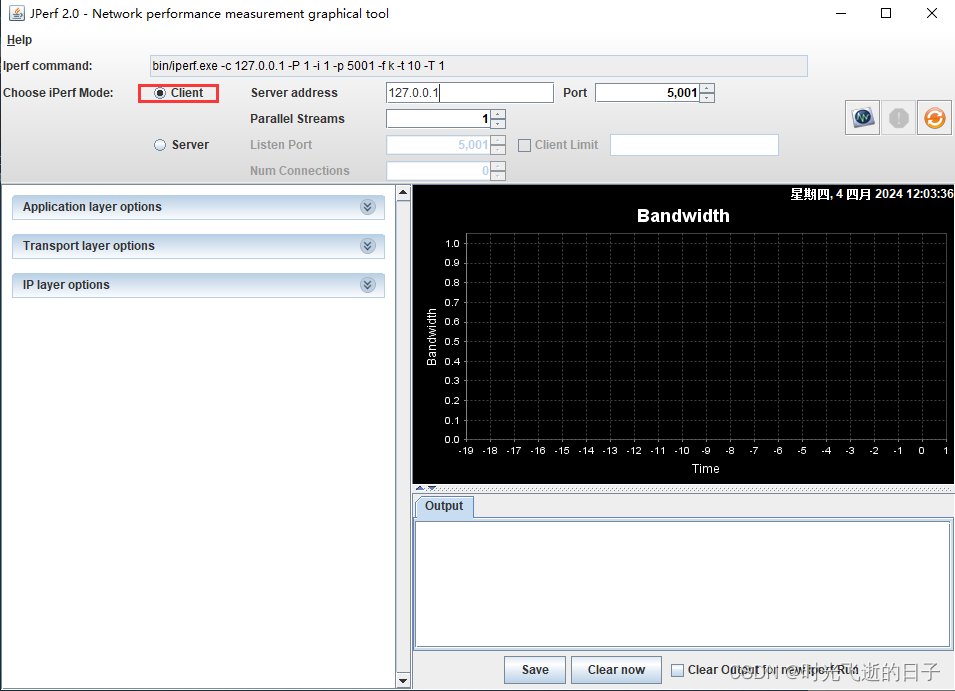Click the Client Limit text field
This screenshot has height=691, width=955.
(x=694, y=145)
